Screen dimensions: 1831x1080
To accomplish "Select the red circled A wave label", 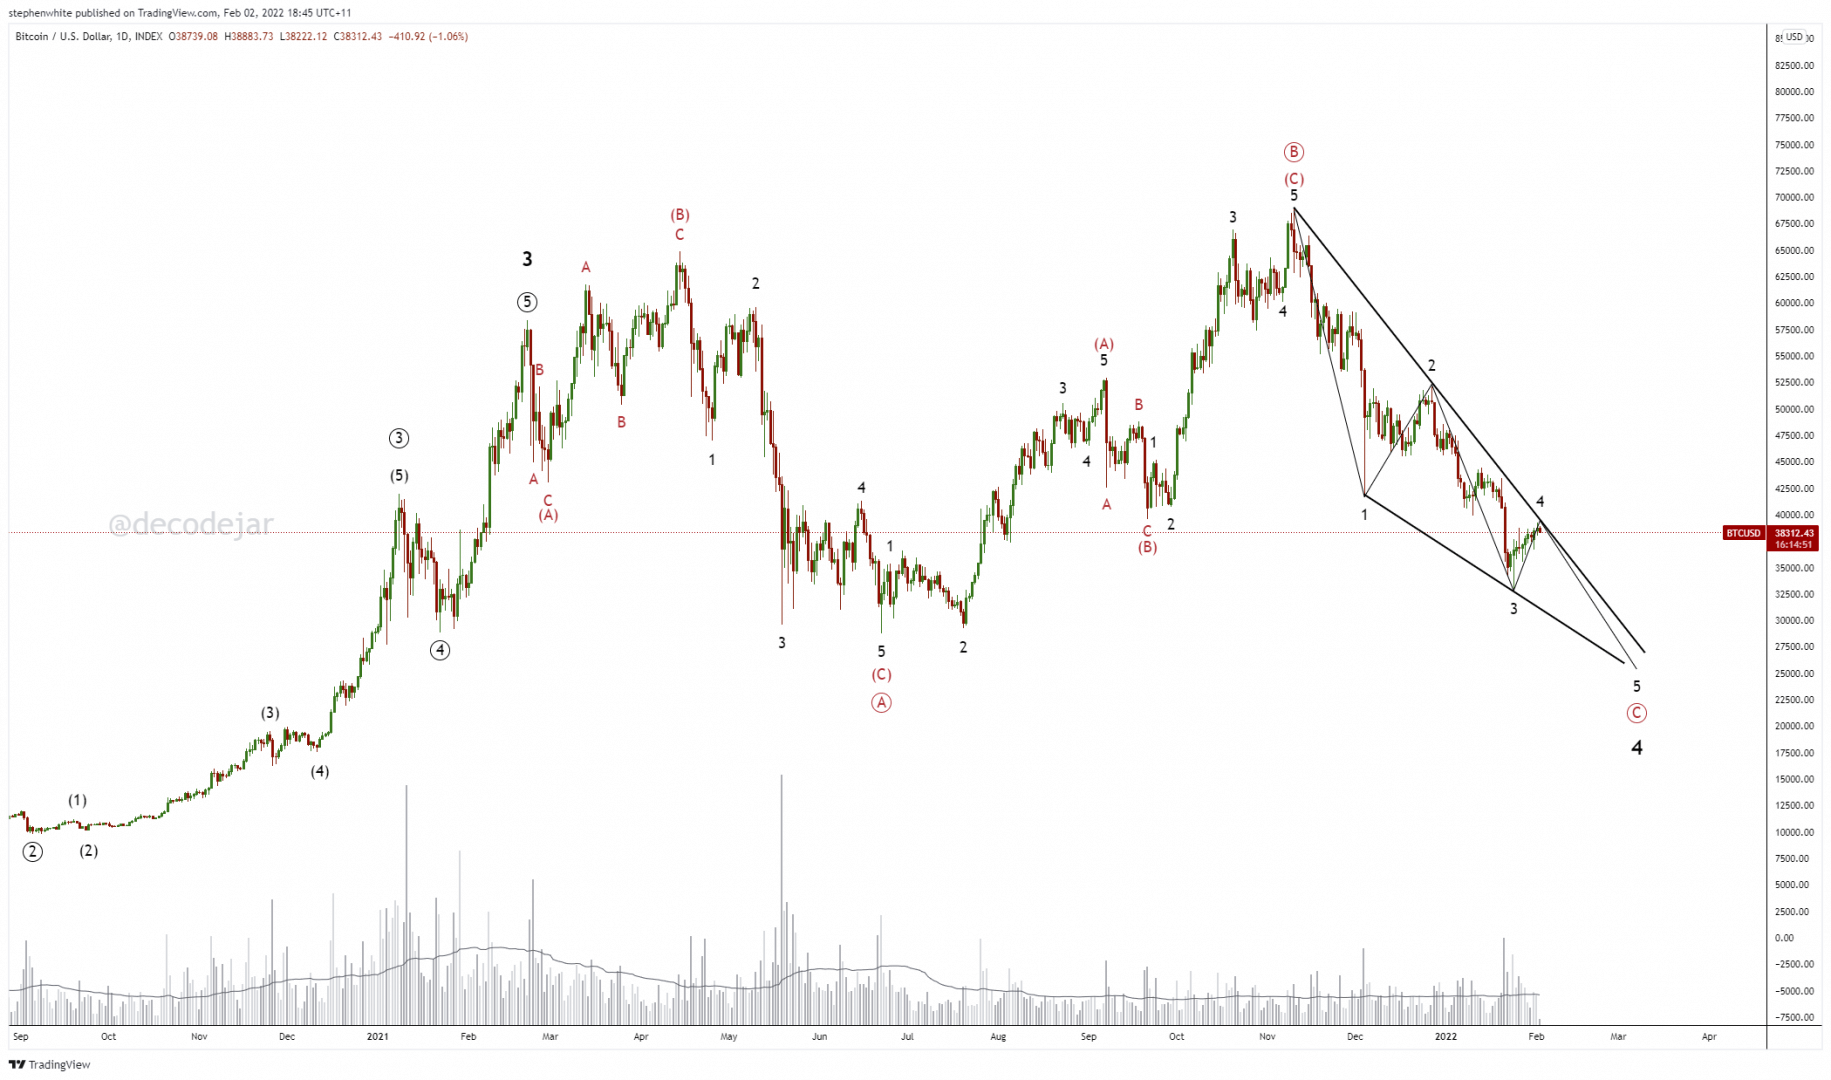I will click(x=881, y=702).
